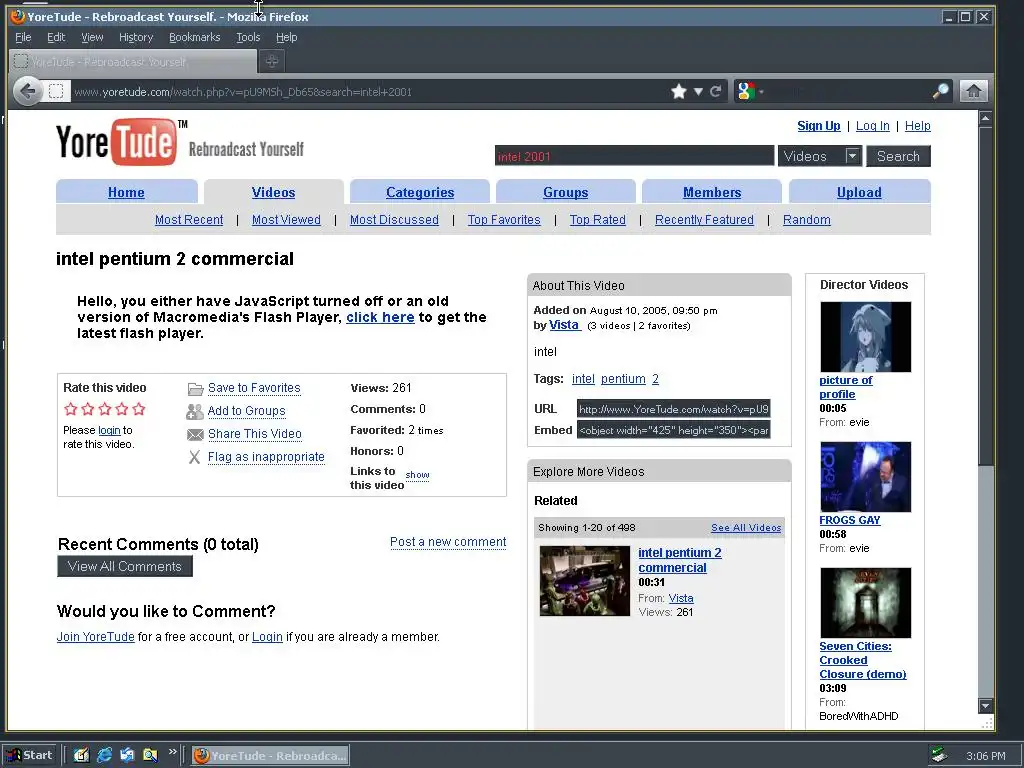Click the Sign Up link

pyautogui.click(x=819, y=125)
